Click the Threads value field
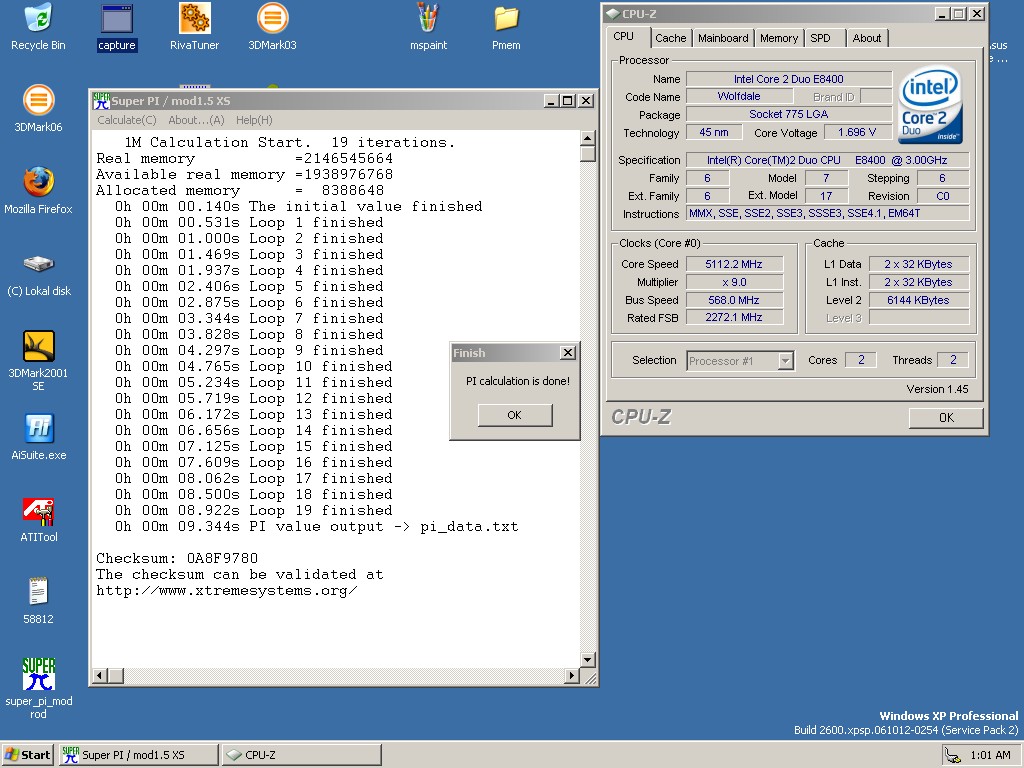This screenshot has height=768, width=1024. pos(953,360)
